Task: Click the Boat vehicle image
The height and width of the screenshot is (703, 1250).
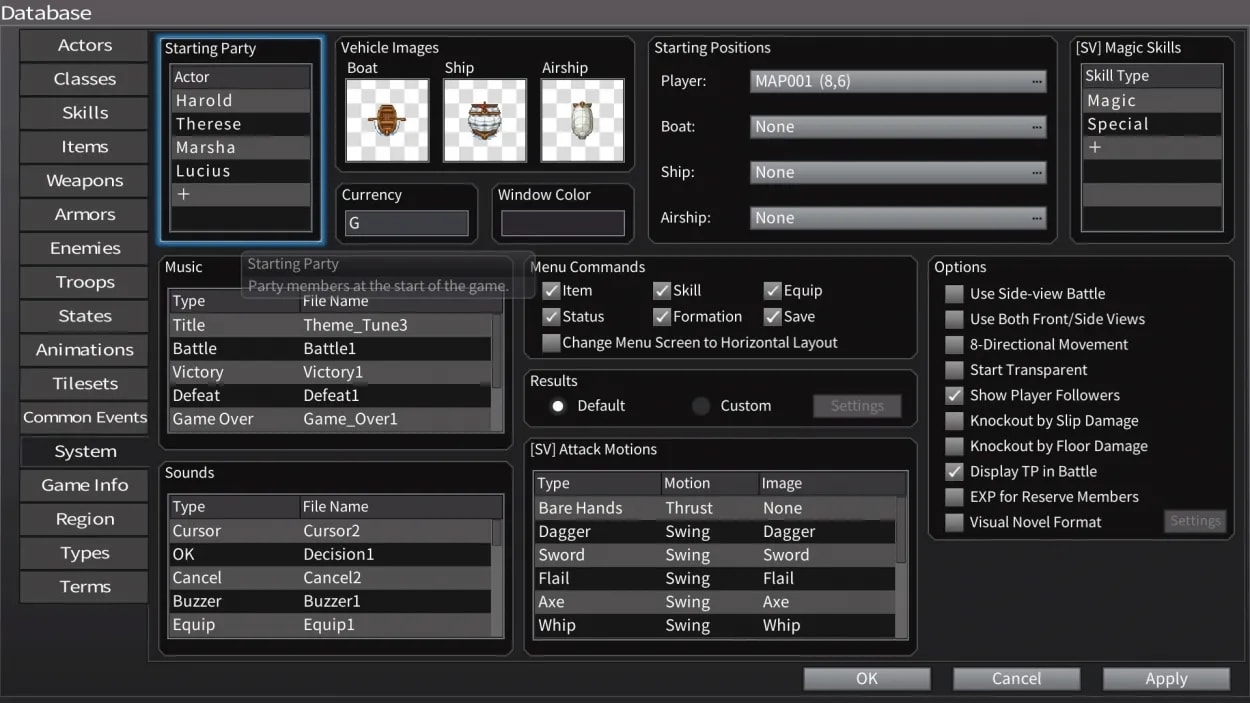Action: [387, 121]
